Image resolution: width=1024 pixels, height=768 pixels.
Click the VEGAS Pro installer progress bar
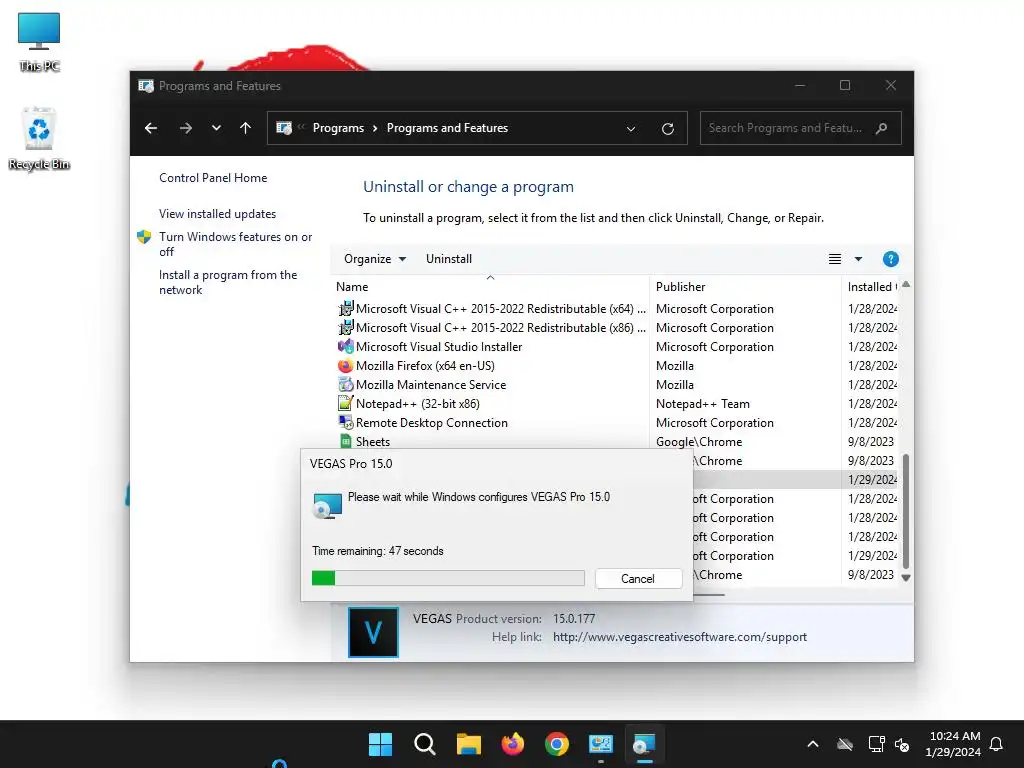(448, 578)
